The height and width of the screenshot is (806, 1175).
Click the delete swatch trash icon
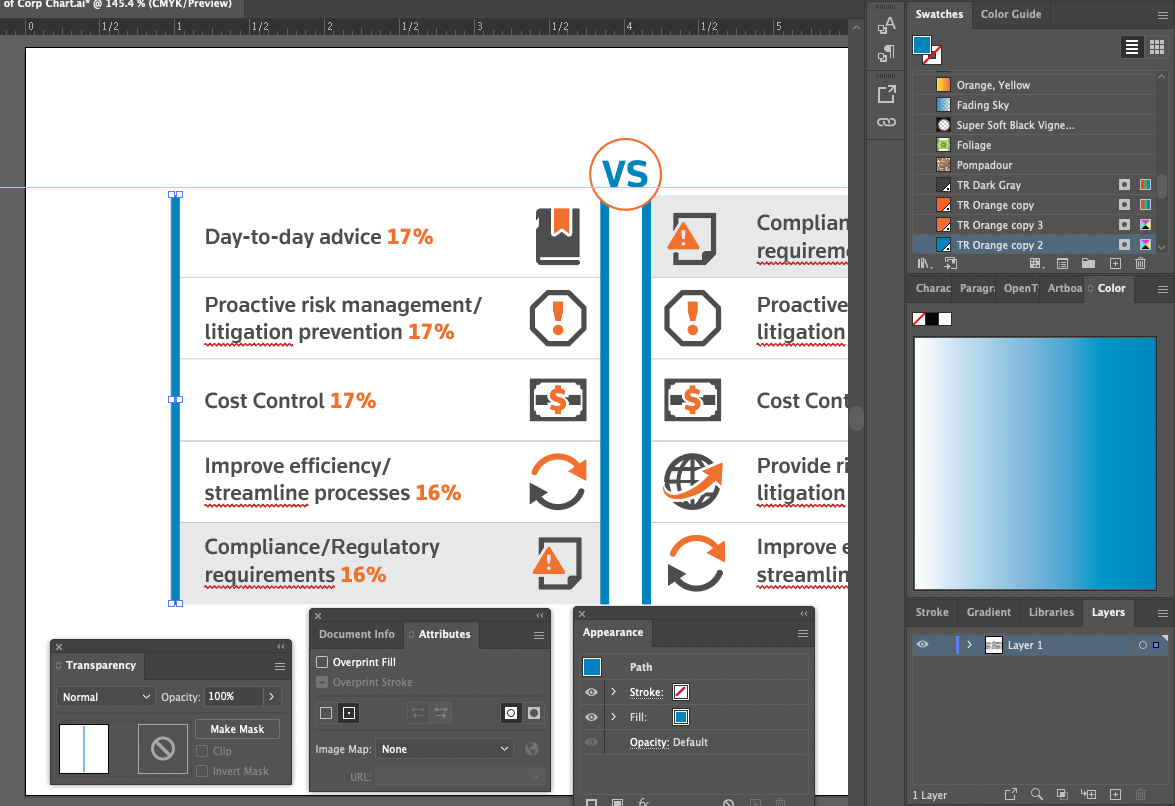pyautogui.click(x=1140, y=263)
